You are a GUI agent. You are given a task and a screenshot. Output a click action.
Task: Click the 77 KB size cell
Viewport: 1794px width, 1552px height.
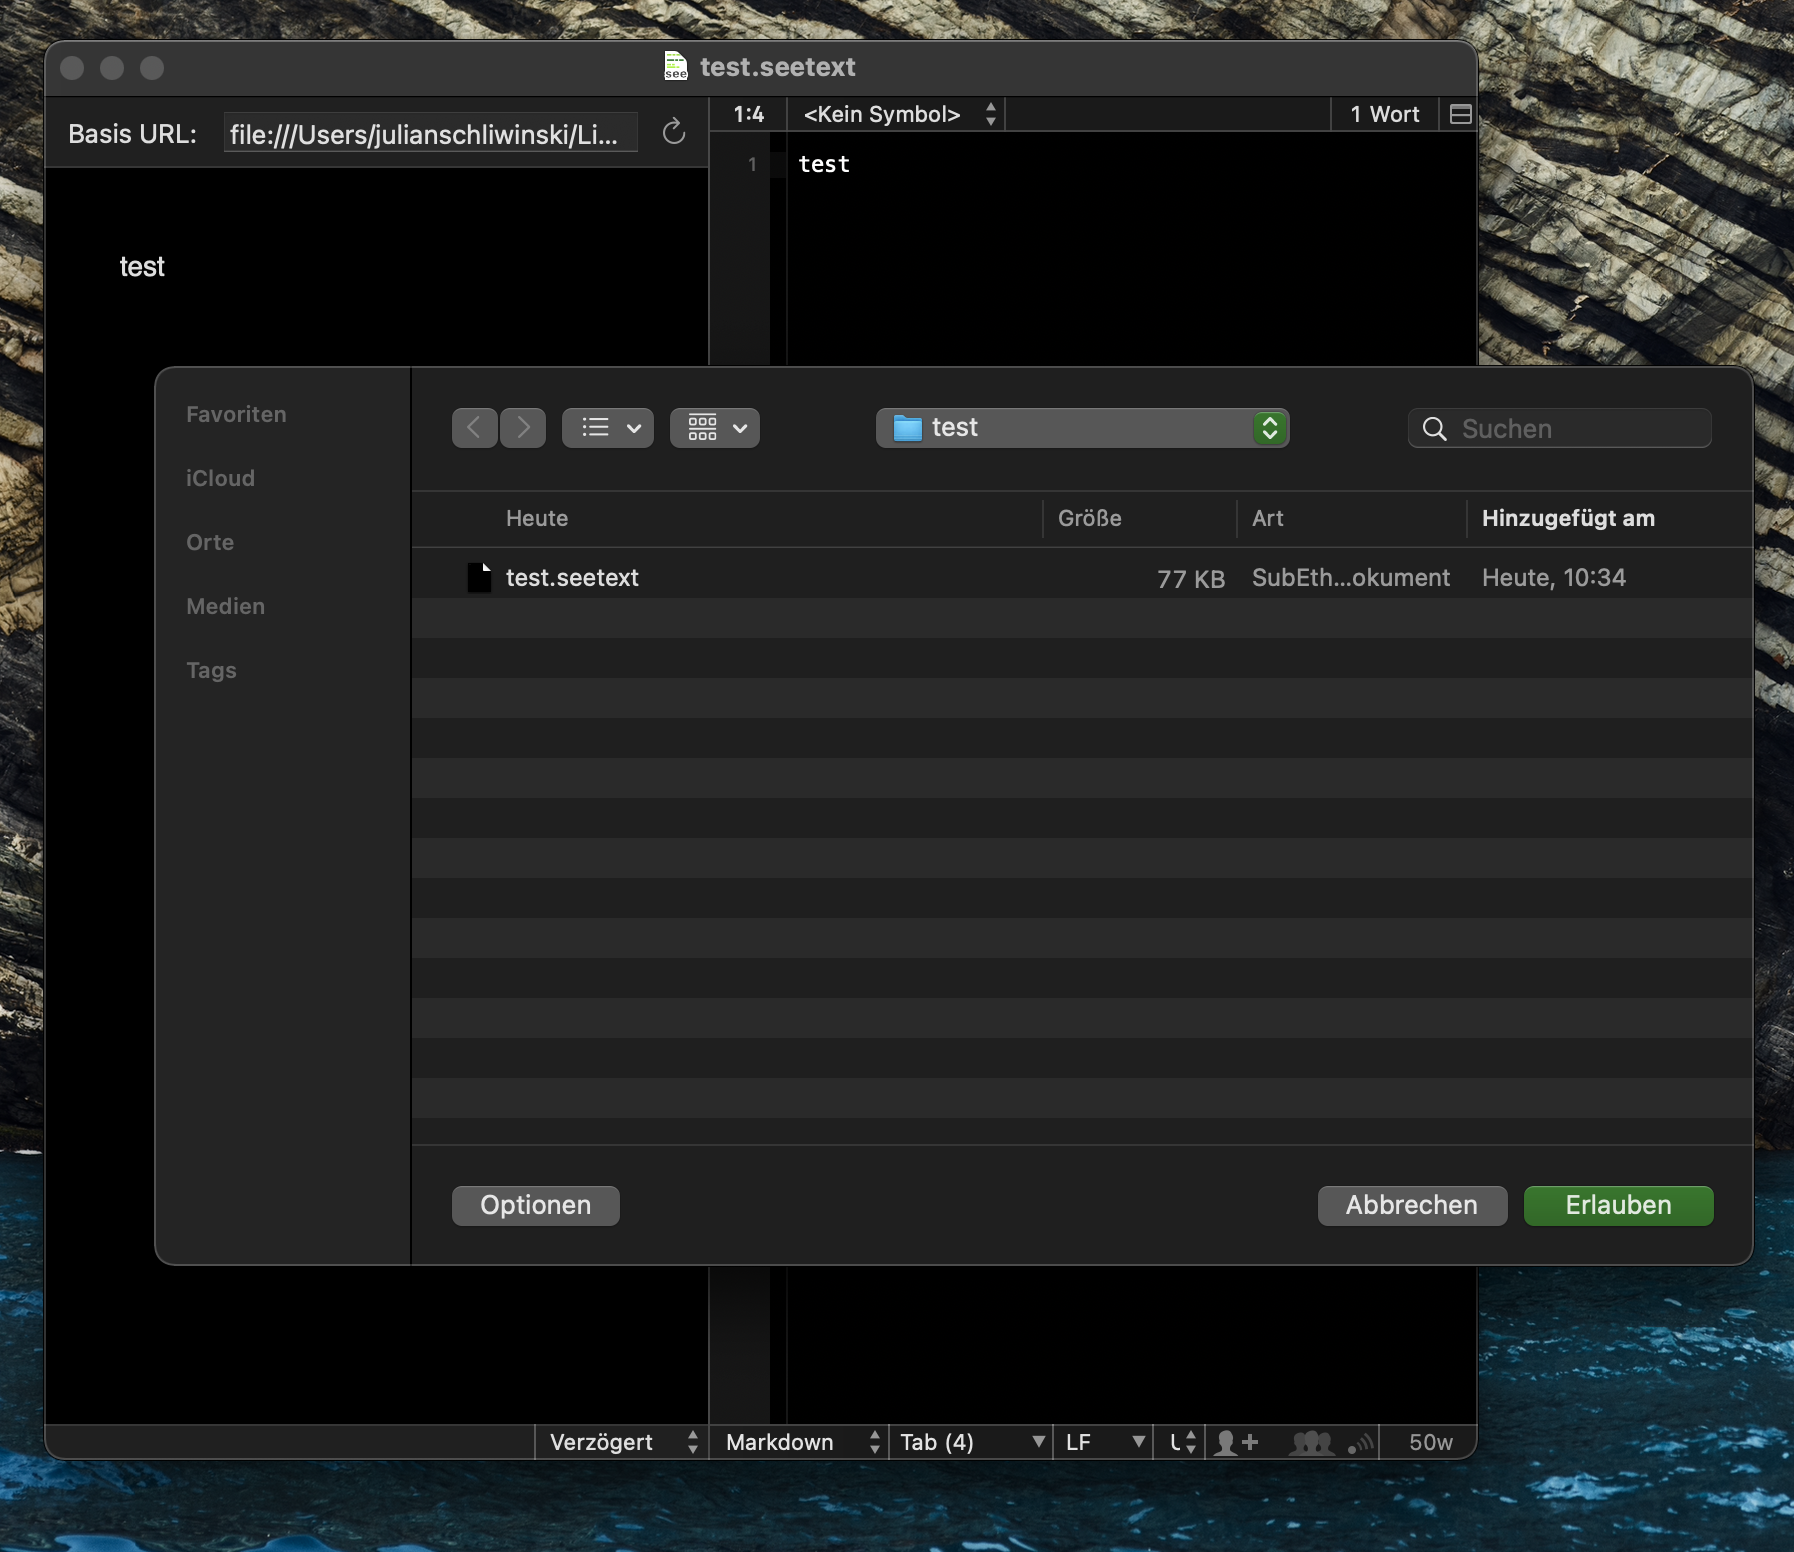(x=1191, y=578)
